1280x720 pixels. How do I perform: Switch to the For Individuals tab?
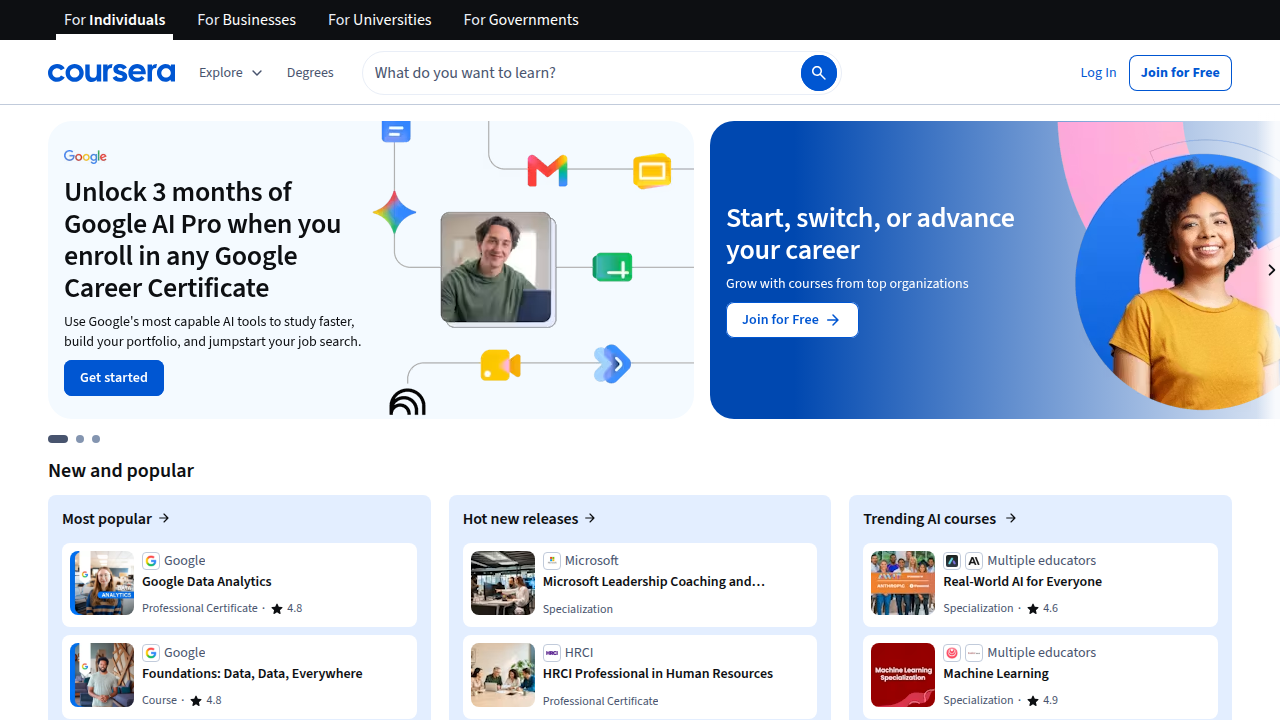115,20
